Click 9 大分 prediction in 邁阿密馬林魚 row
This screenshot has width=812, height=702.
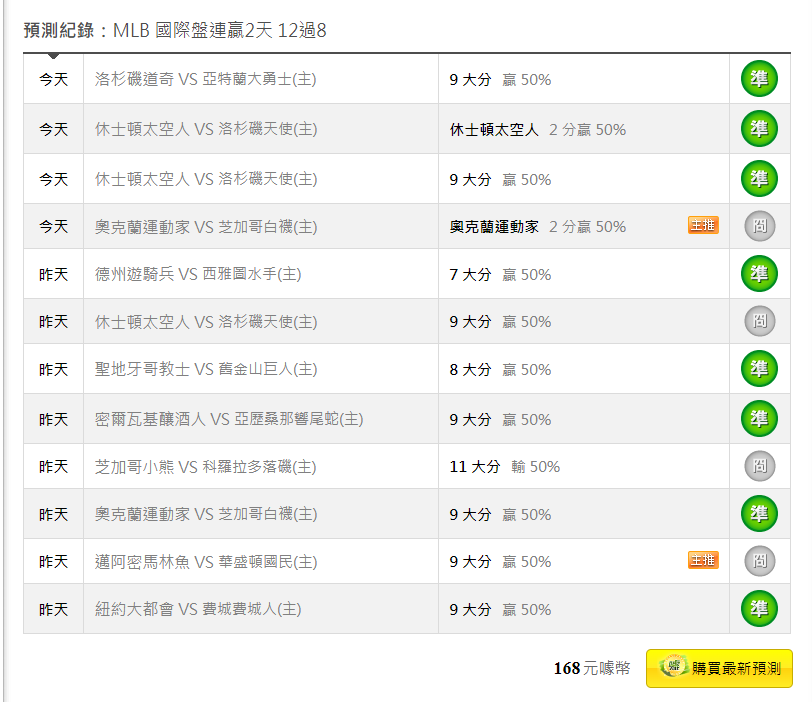[500, 562]
